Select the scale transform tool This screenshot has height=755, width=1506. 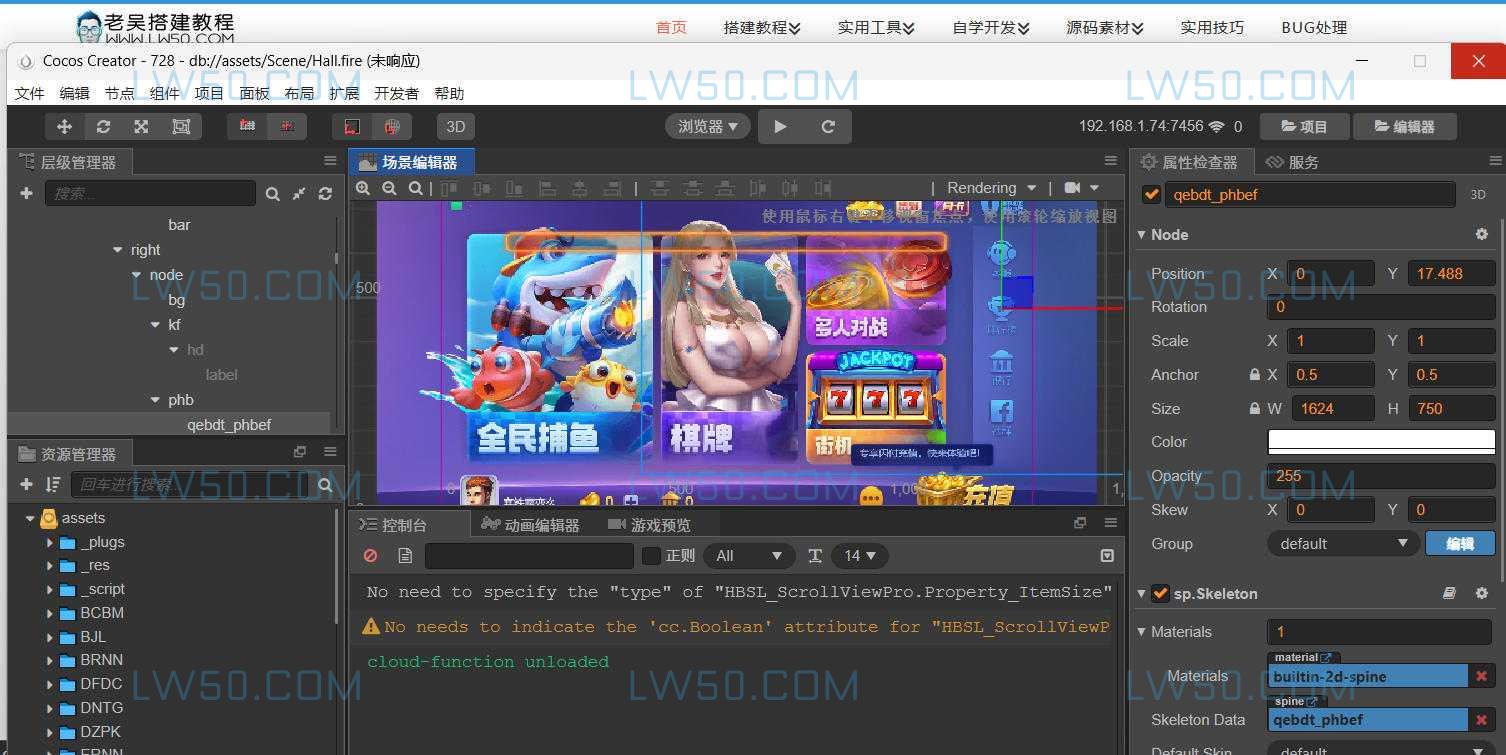pyautogui.click(x=141, y=126)
